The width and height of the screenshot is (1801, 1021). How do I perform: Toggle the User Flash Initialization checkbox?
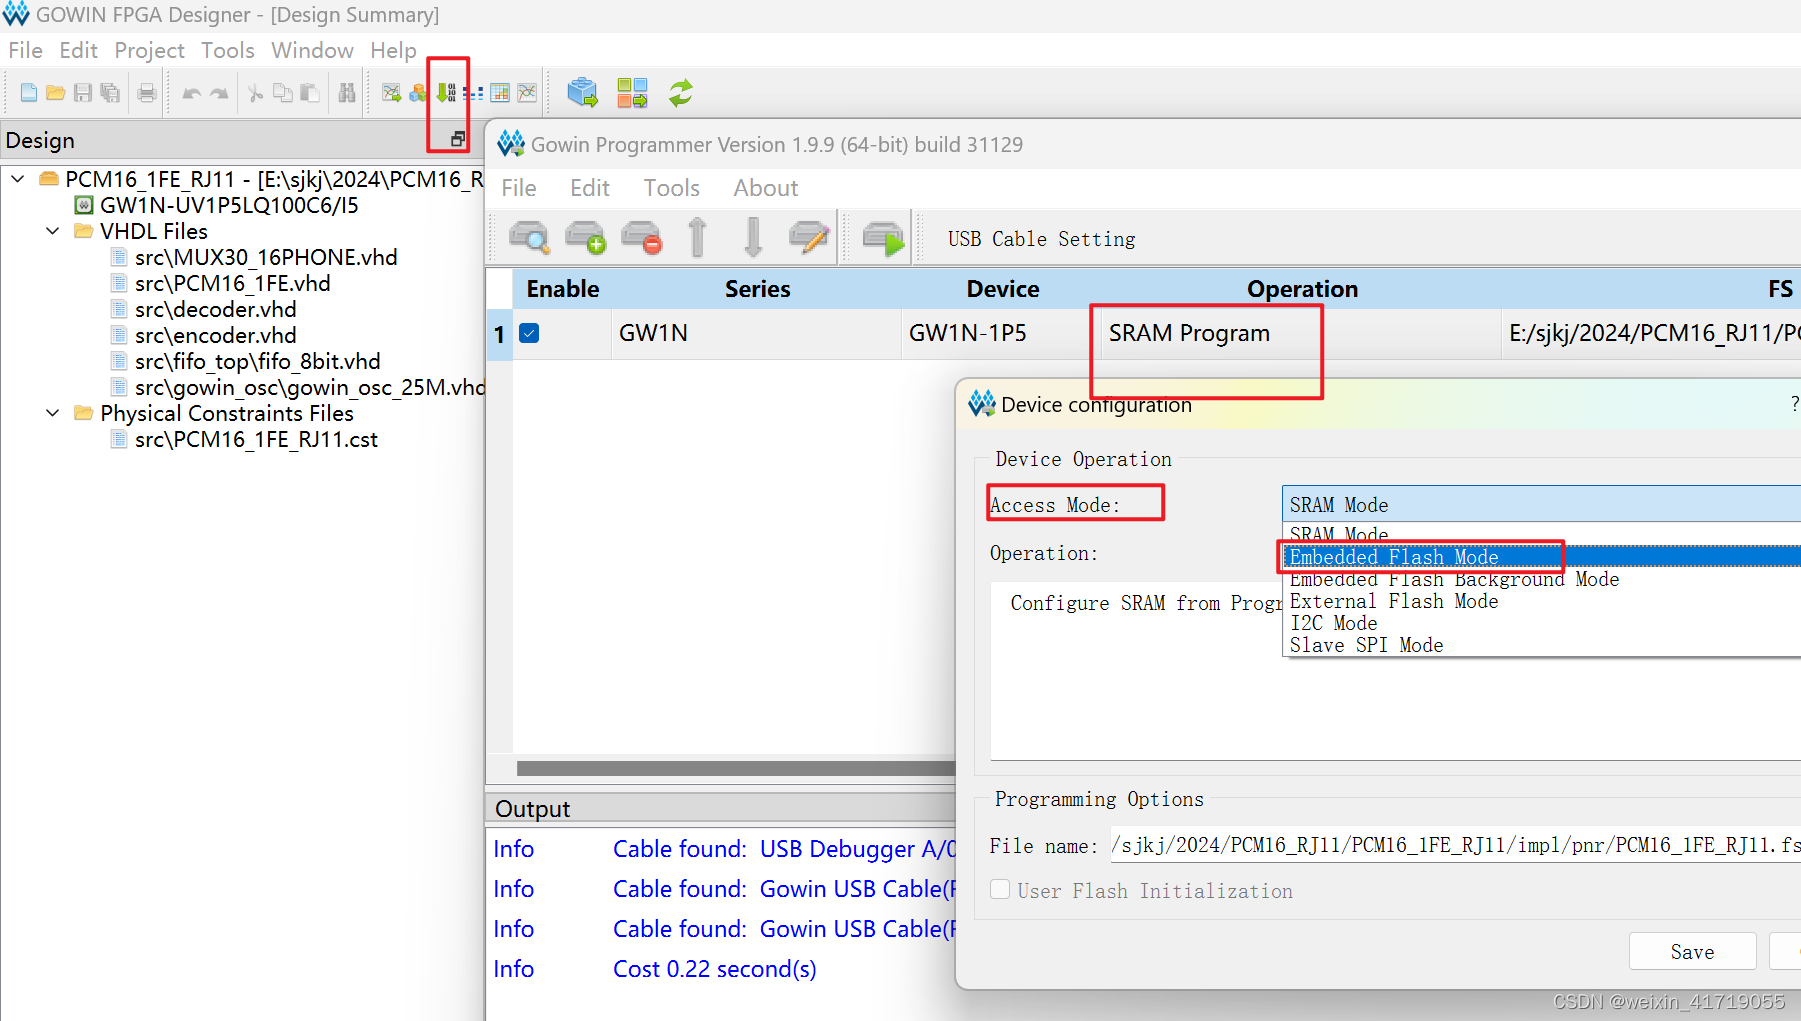(1000, 890)
